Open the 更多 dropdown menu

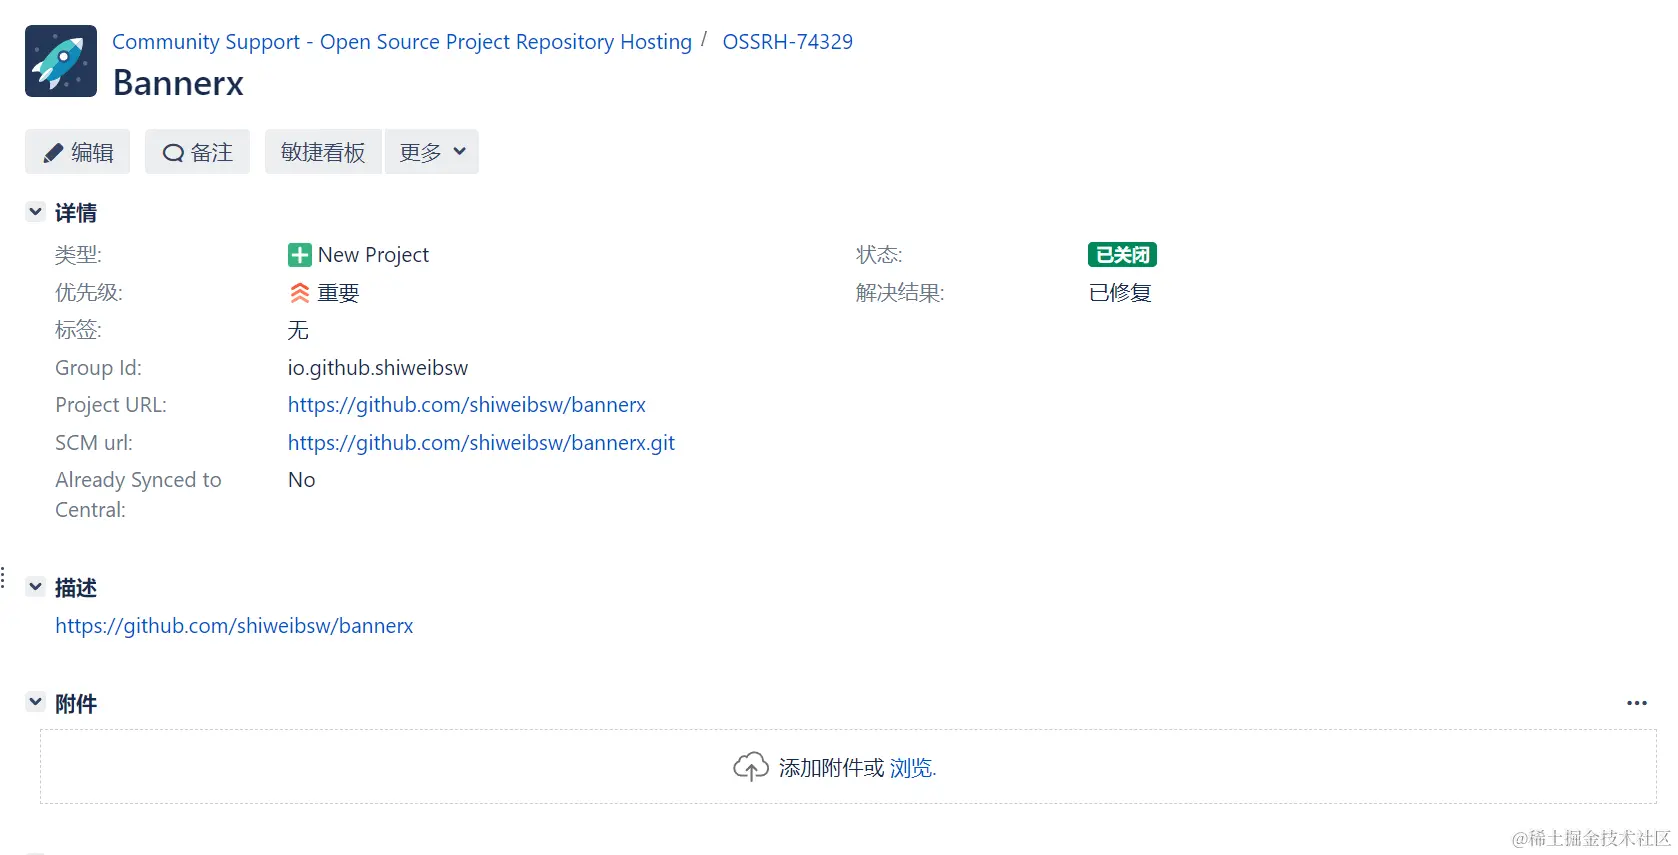[x=432, y=152]
